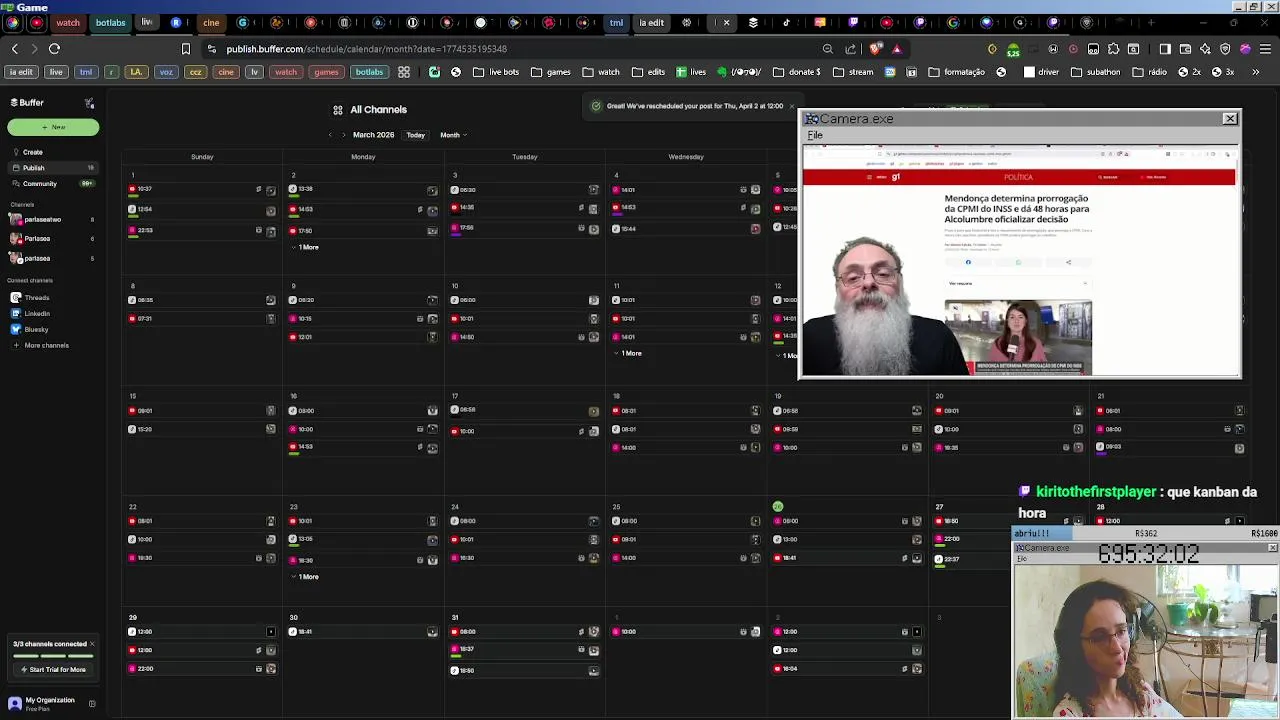The image size is (1280, 720).
Task: Toggle the browser sidebar panel icon
Action: 1165,48
